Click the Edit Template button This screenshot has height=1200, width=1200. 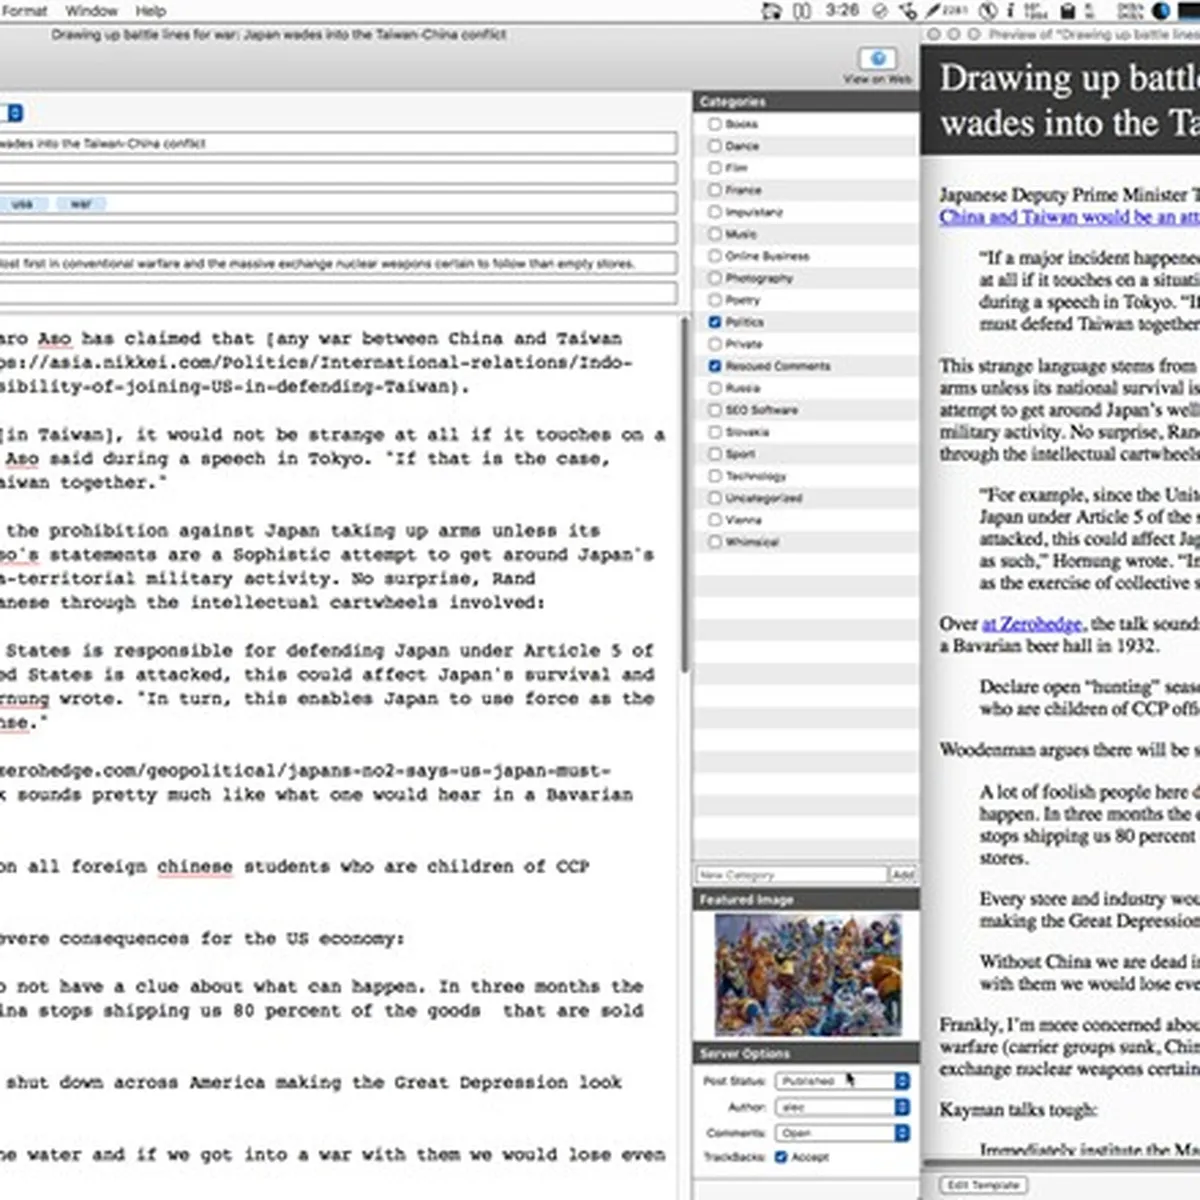(x=984, y=1185)
